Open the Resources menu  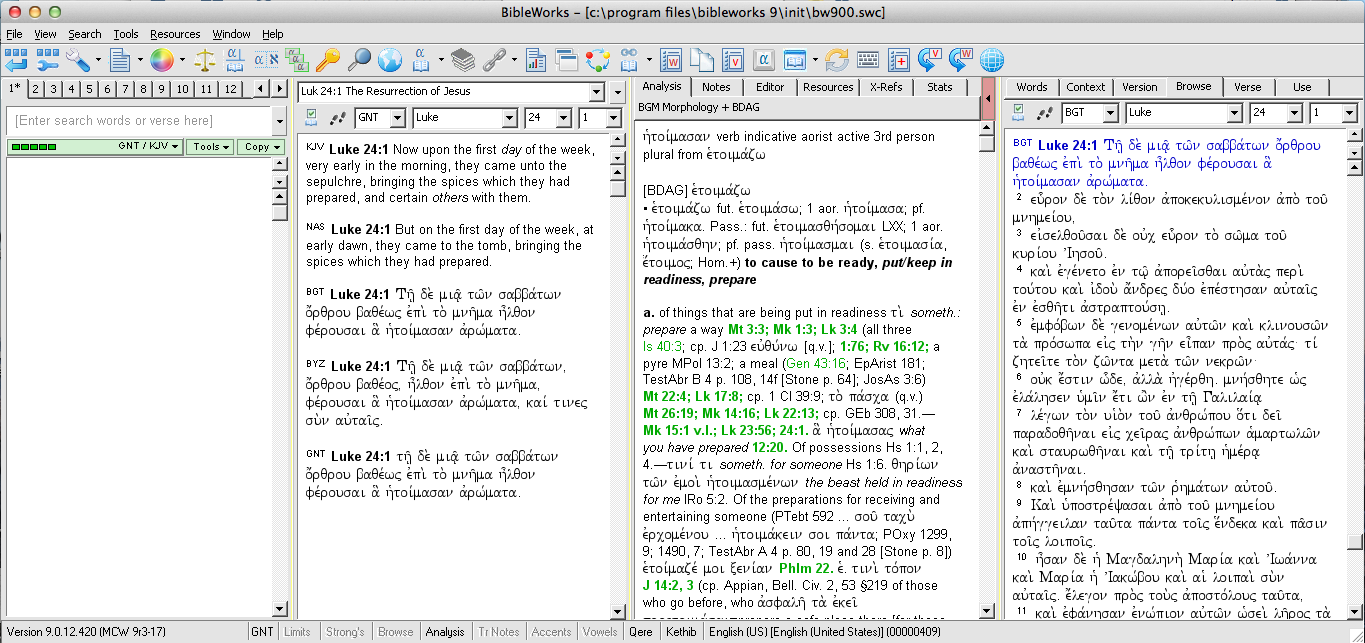pos(175,34)
